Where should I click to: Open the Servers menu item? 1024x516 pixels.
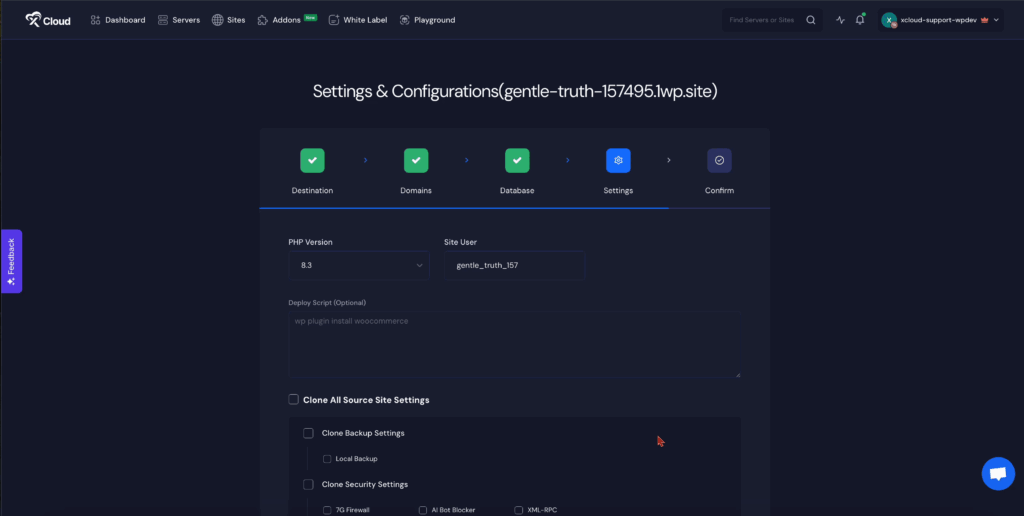tap(179, 20)
